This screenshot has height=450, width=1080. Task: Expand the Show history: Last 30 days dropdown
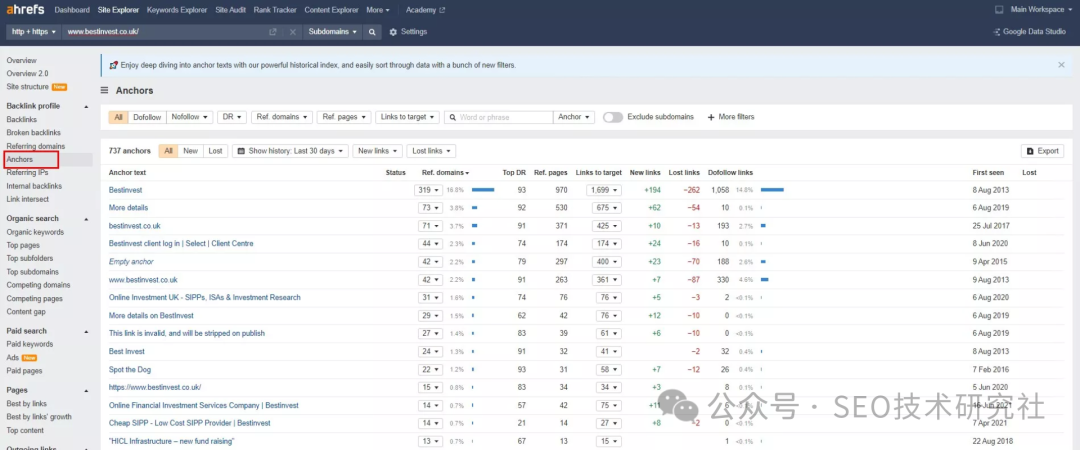pos(290,151)
